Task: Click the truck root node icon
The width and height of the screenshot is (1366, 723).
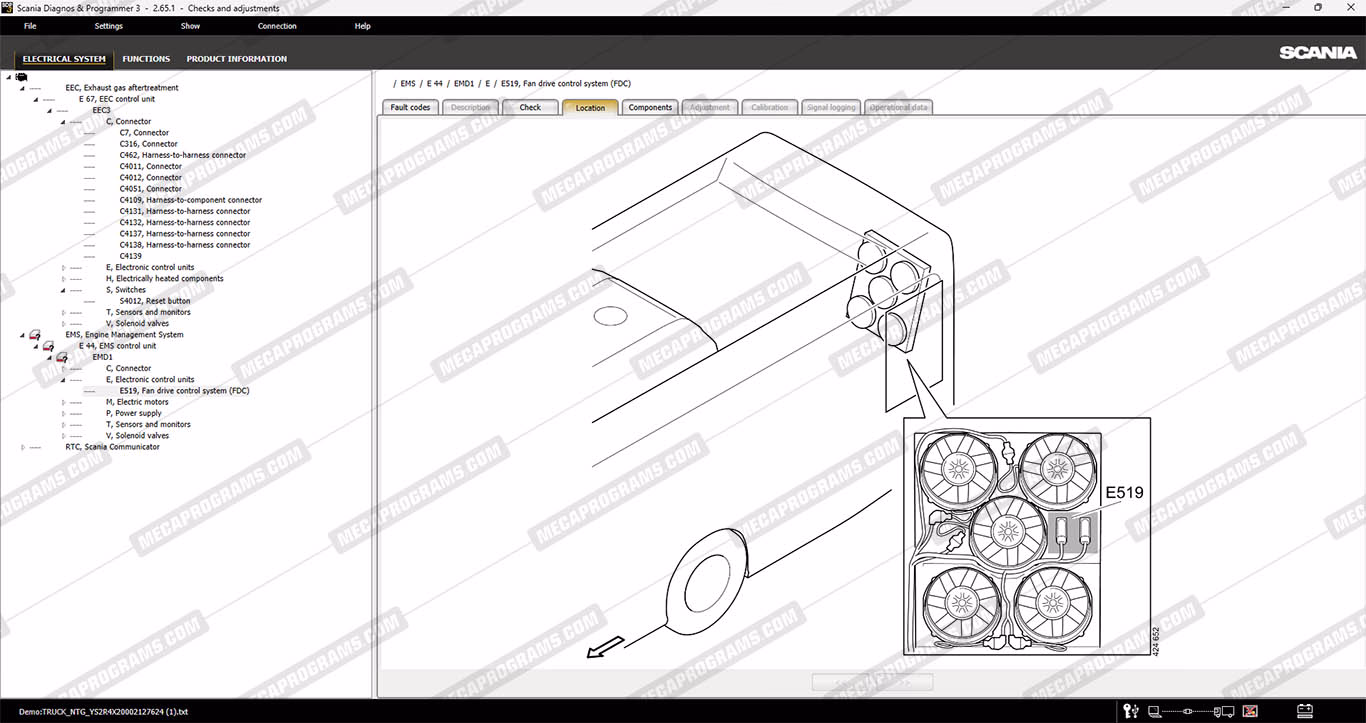Action: pyautogui.click(x=21, y=77)
